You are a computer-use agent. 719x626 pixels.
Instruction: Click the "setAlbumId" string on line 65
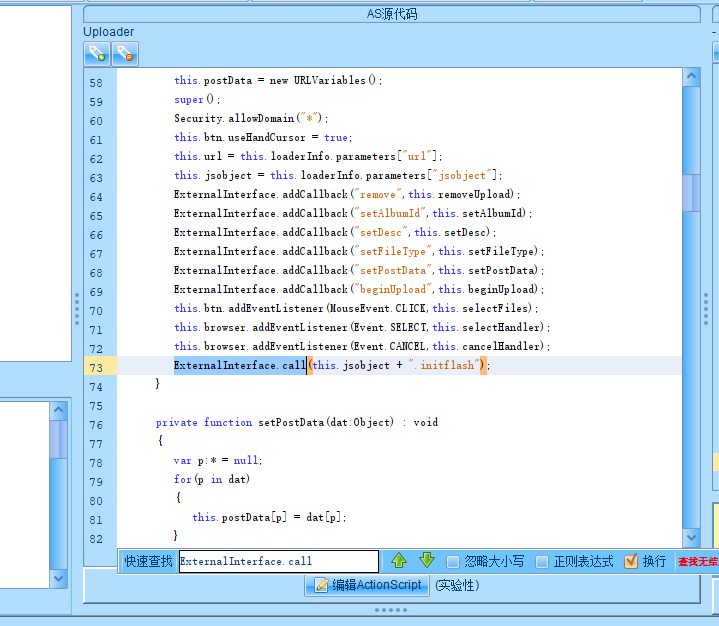[390, 213]
